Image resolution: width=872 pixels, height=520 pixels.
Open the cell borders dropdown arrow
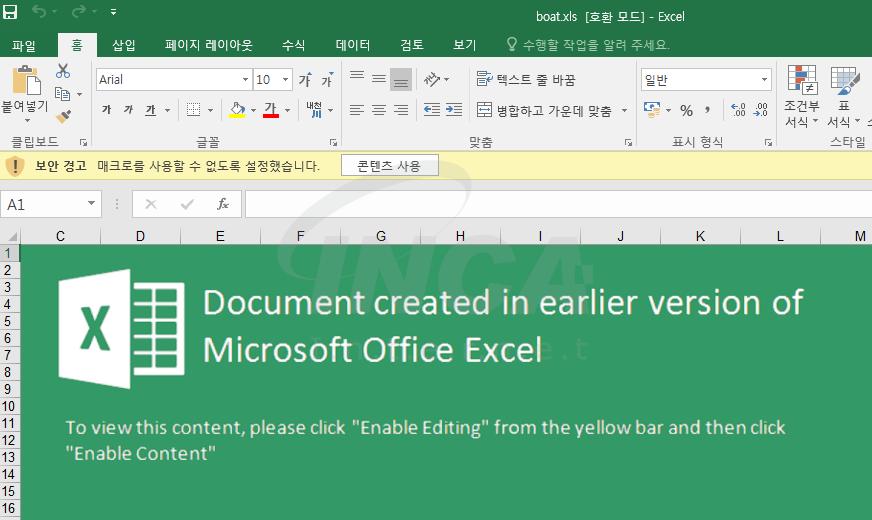[x=210, y=110]
